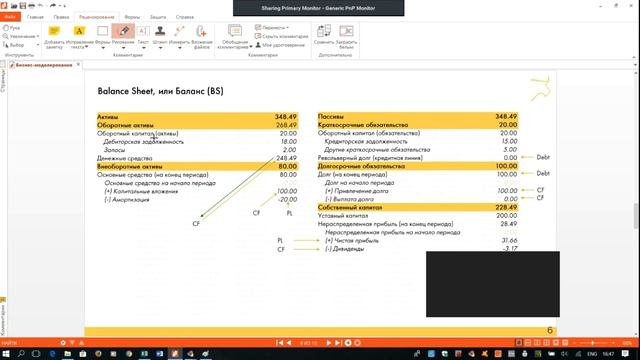Open dropdown arrow under Штамп
The height and width of the screenshot is (360, 640).
point(160,48)
